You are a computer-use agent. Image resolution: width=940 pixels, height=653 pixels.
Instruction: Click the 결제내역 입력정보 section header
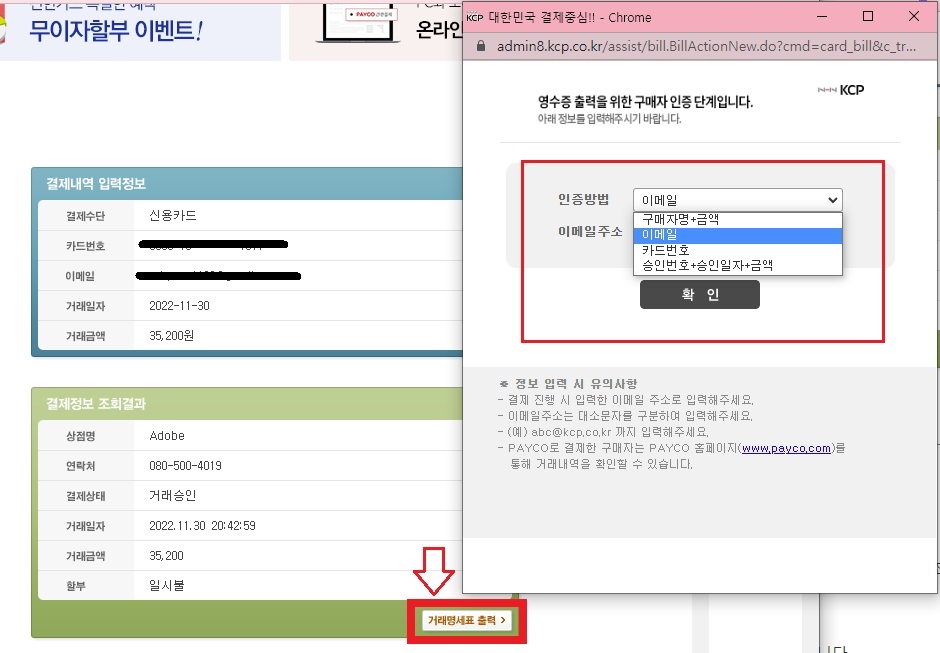click(x=94, y=183)
